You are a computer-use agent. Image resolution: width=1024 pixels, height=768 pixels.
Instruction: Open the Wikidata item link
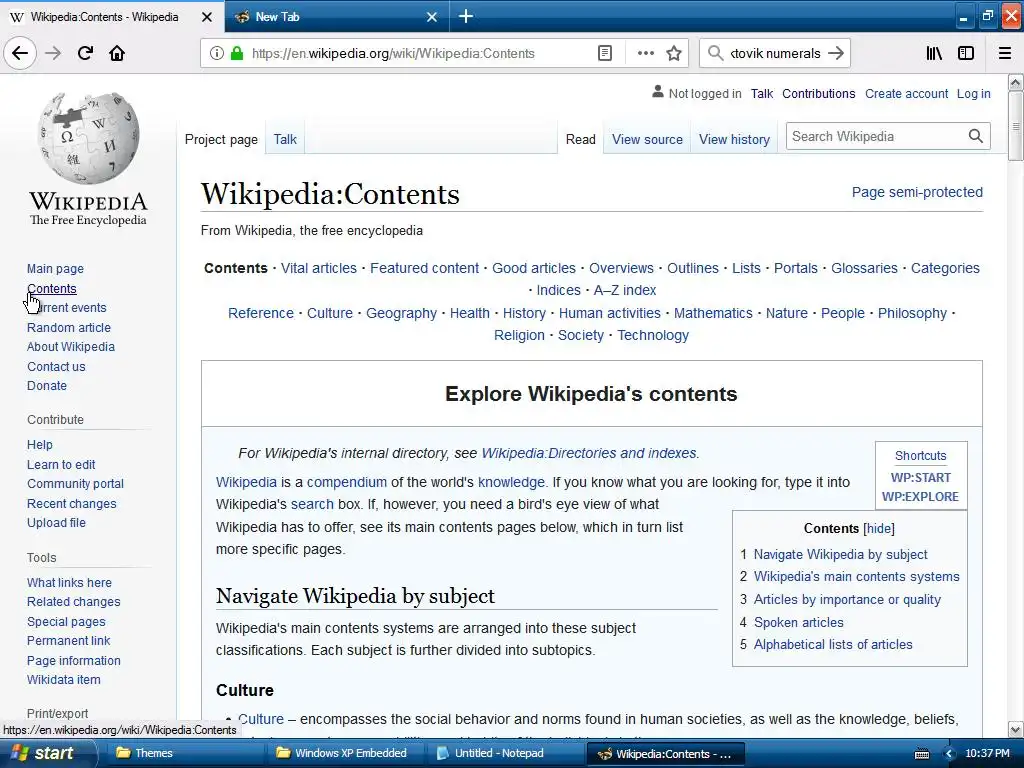(63, 679)
